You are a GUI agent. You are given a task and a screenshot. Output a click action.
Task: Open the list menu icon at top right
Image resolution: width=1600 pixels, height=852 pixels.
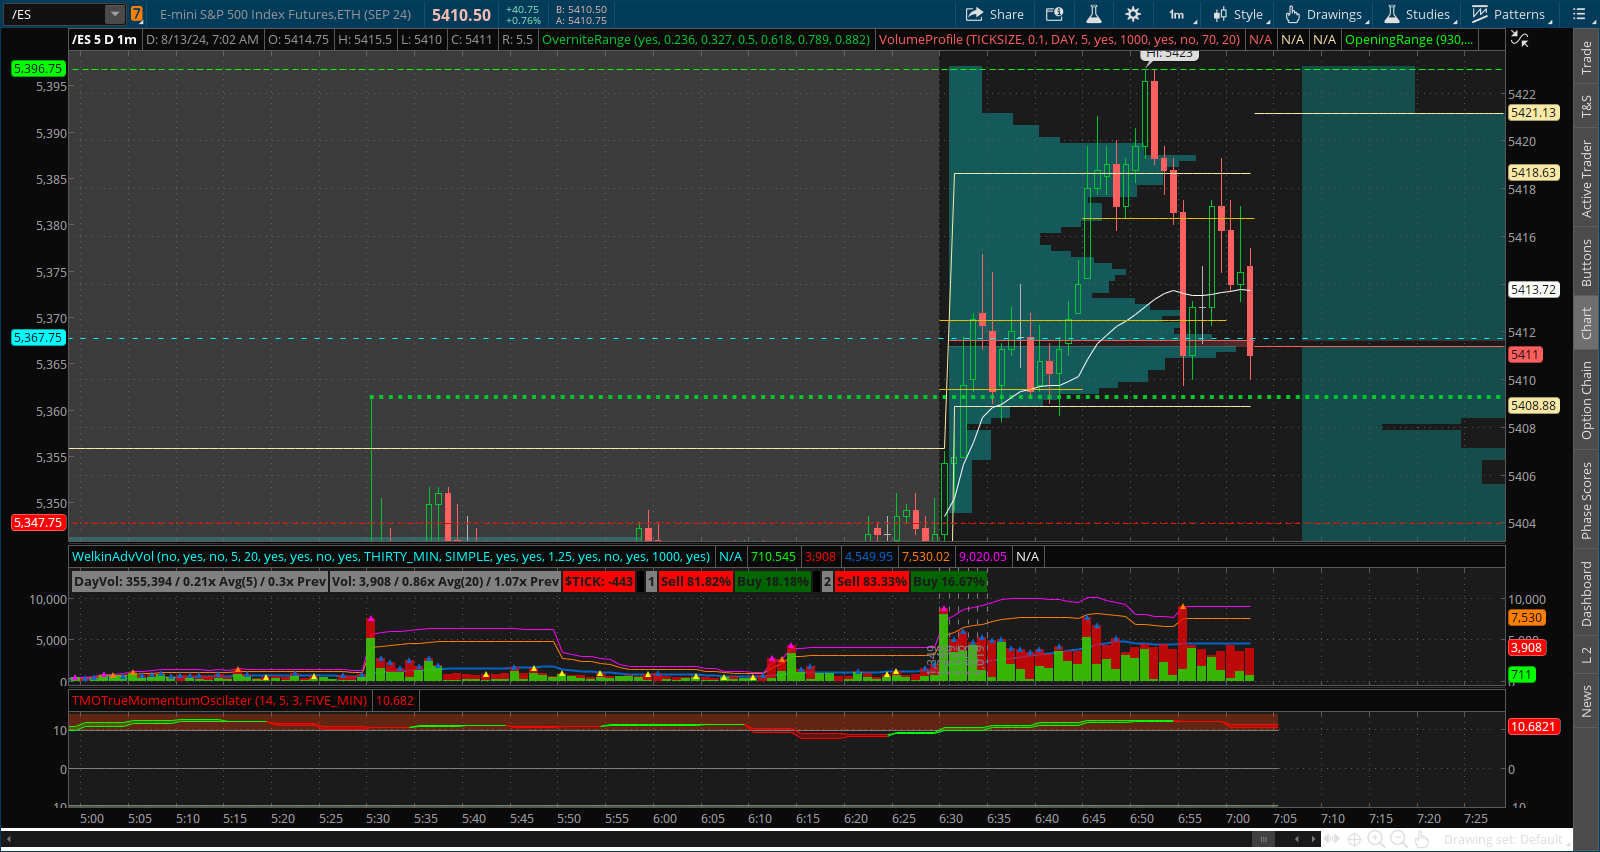[1579, 14]
